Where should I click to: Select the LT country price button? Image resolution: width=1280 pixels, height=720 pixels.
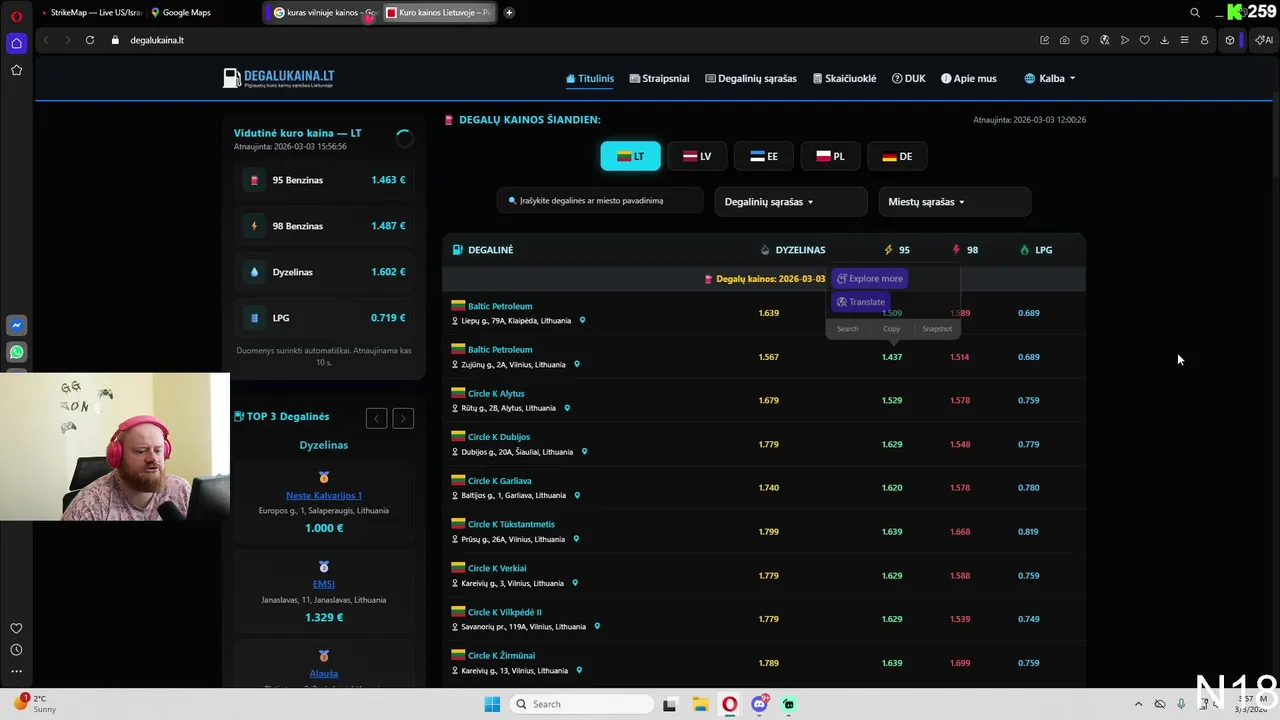(630, 156)
